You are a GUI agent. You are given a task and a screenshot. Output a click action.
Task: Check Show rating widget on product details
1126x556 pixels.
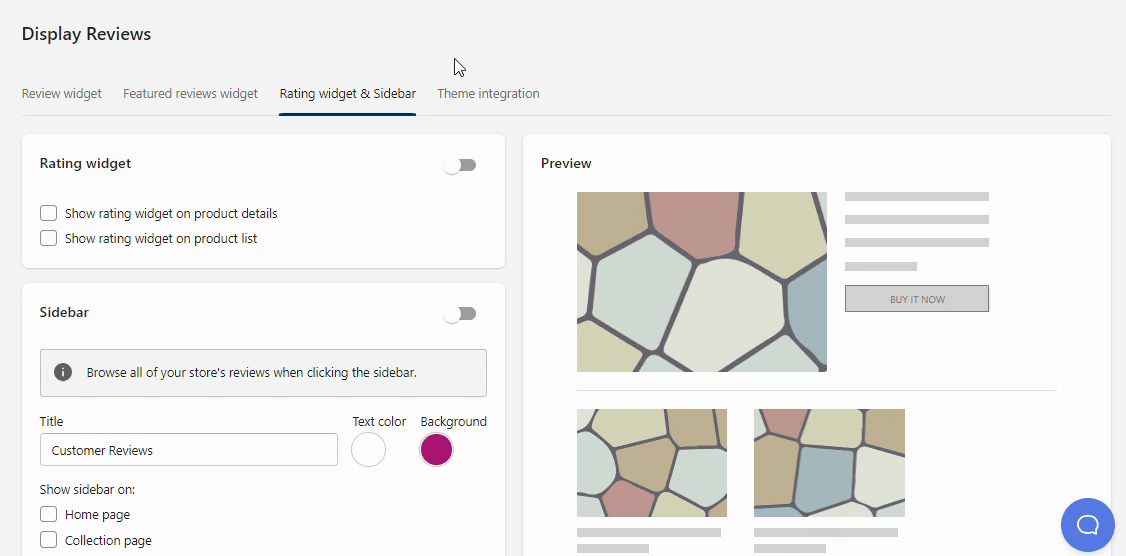coord(48,213)
